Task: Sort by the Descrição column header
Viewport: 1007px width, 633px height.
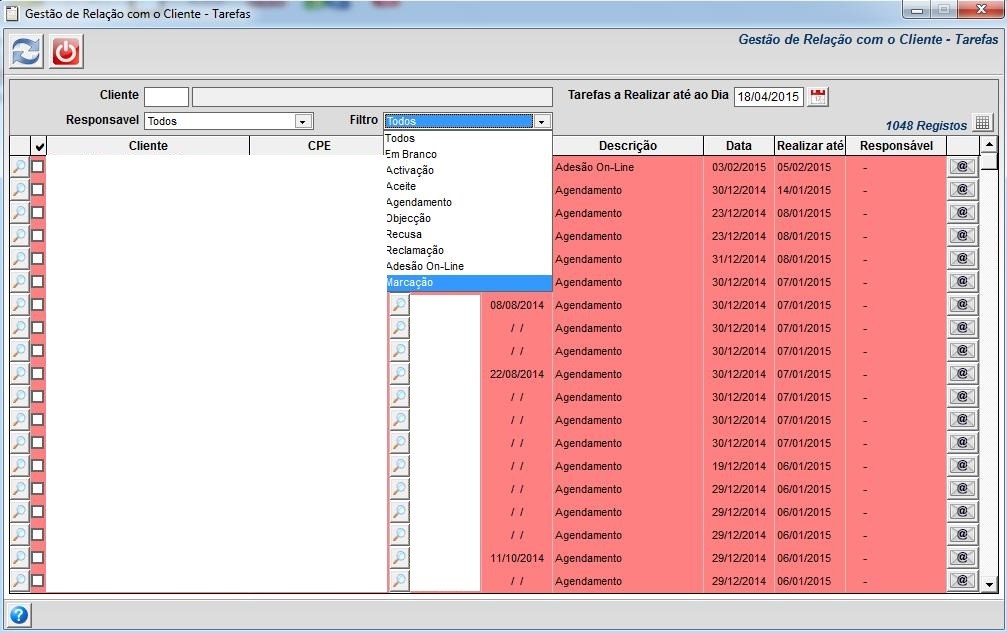Action: [x=627, y=146]
